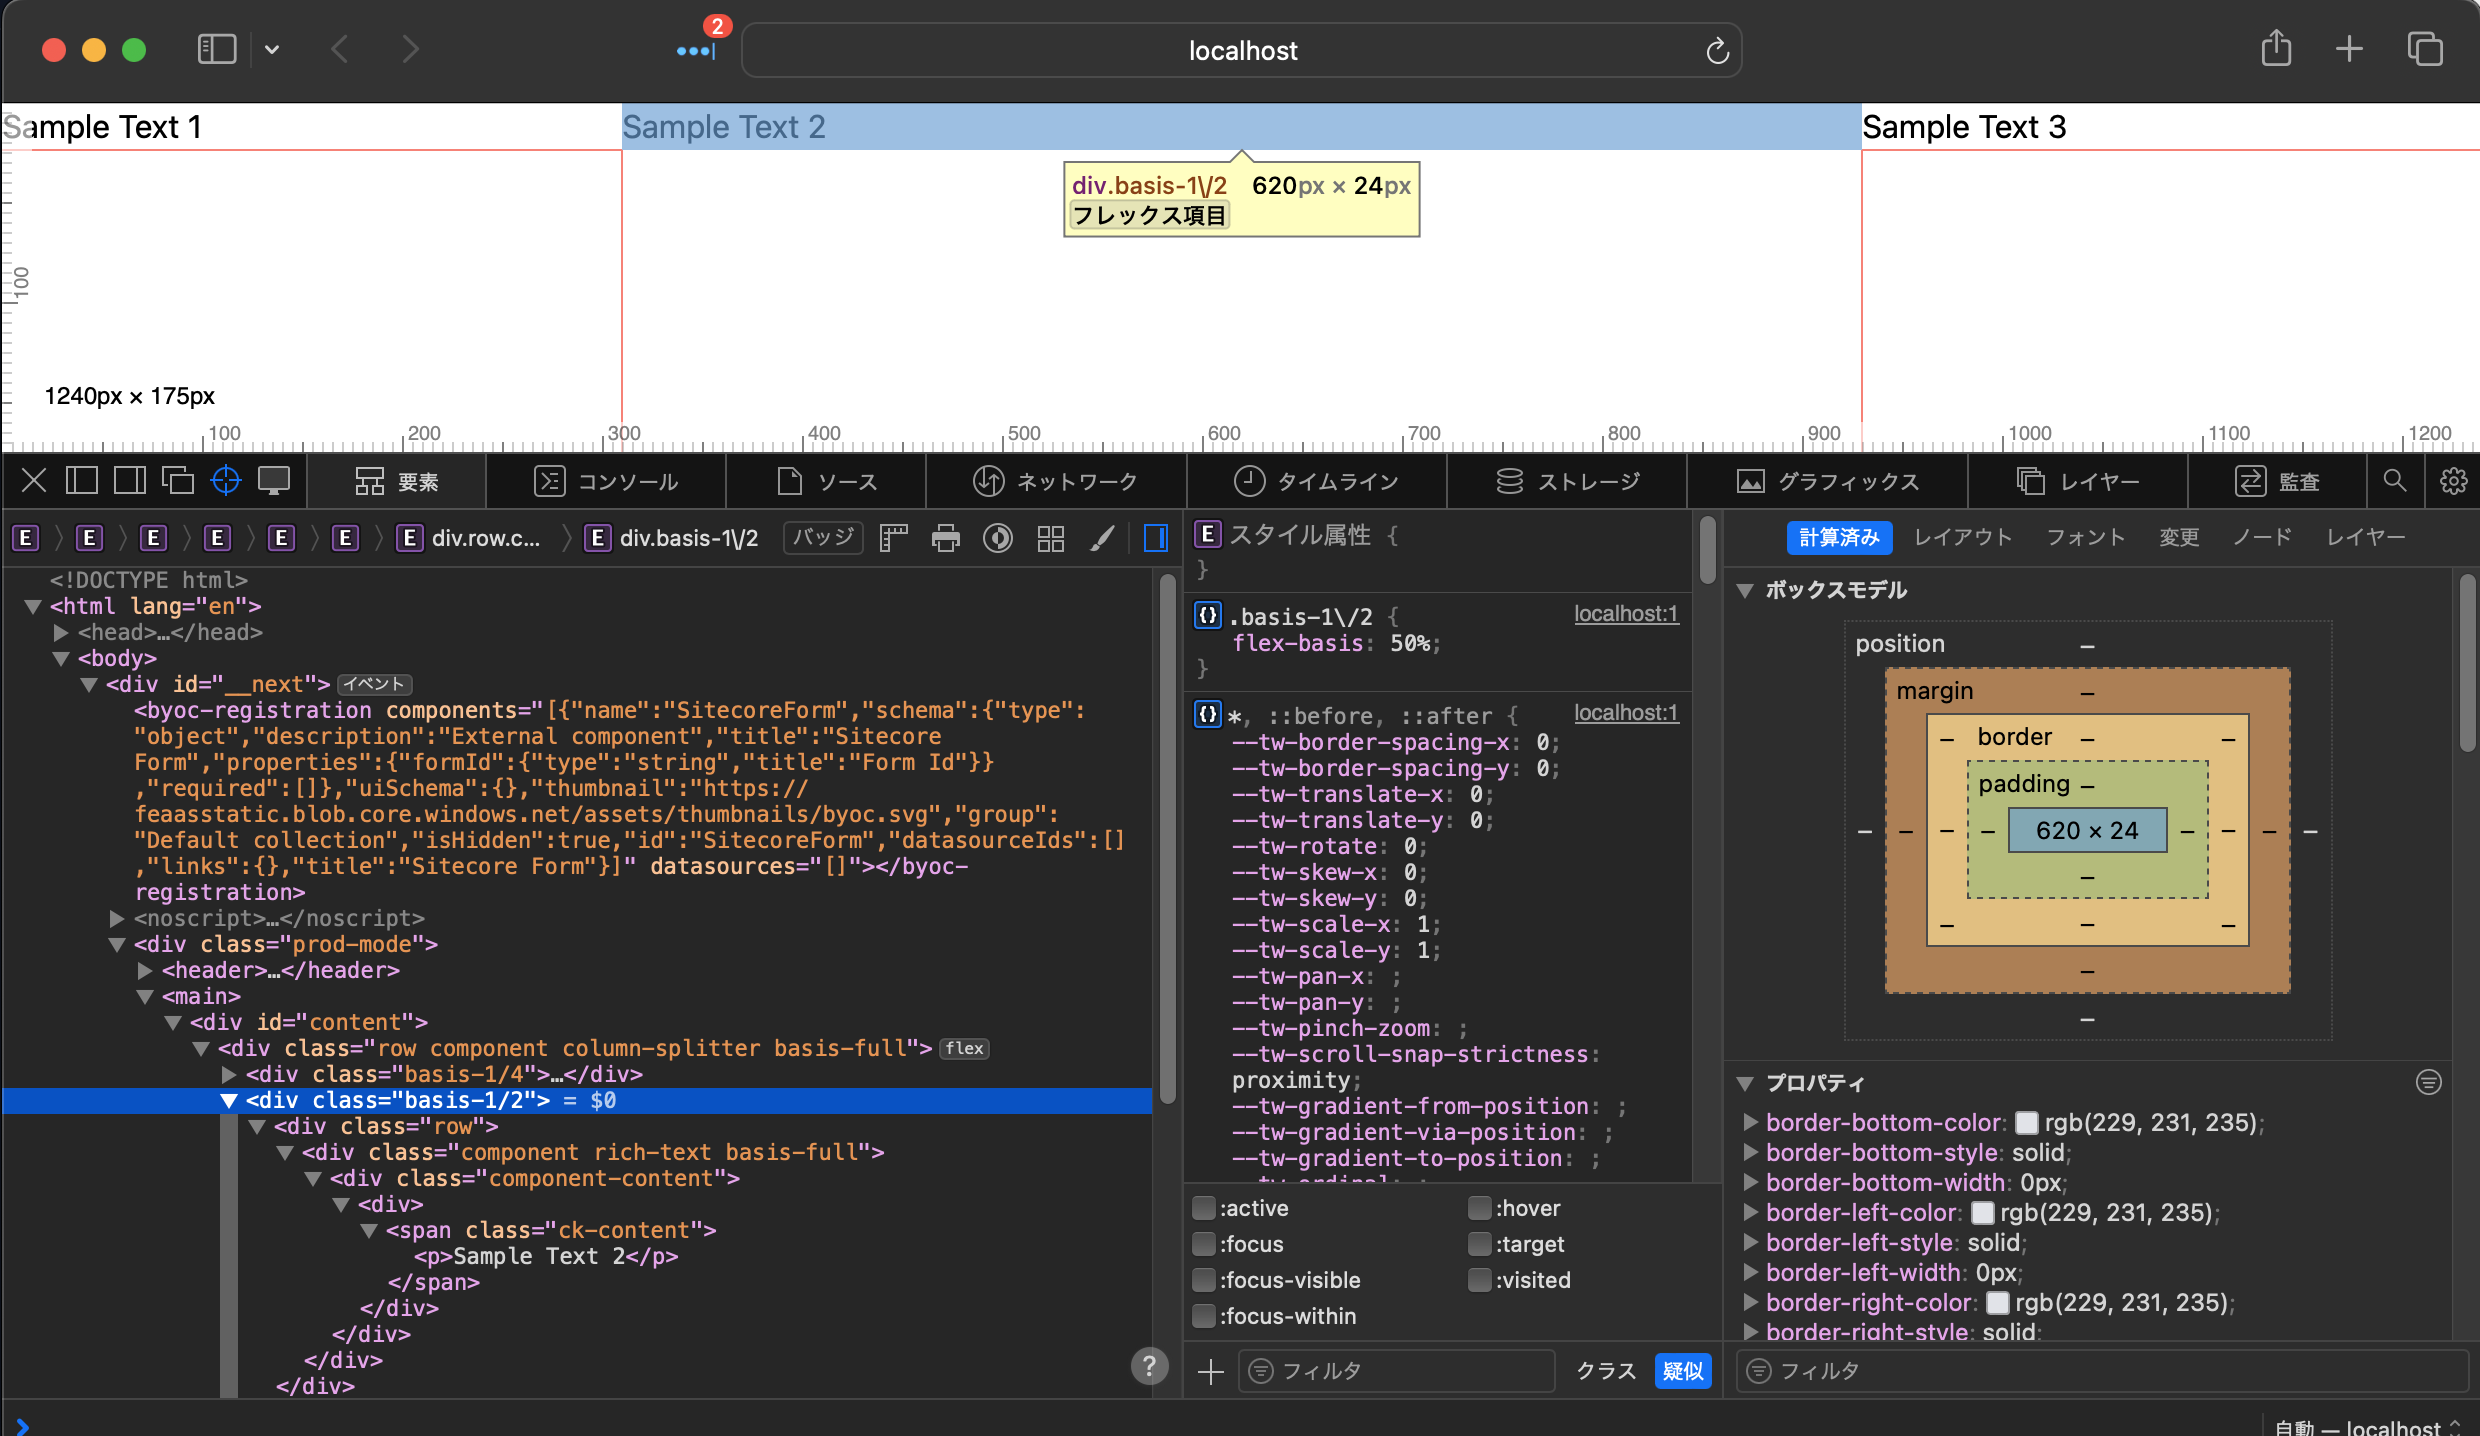Click the border-right-color swatch

point(1997,1303)
